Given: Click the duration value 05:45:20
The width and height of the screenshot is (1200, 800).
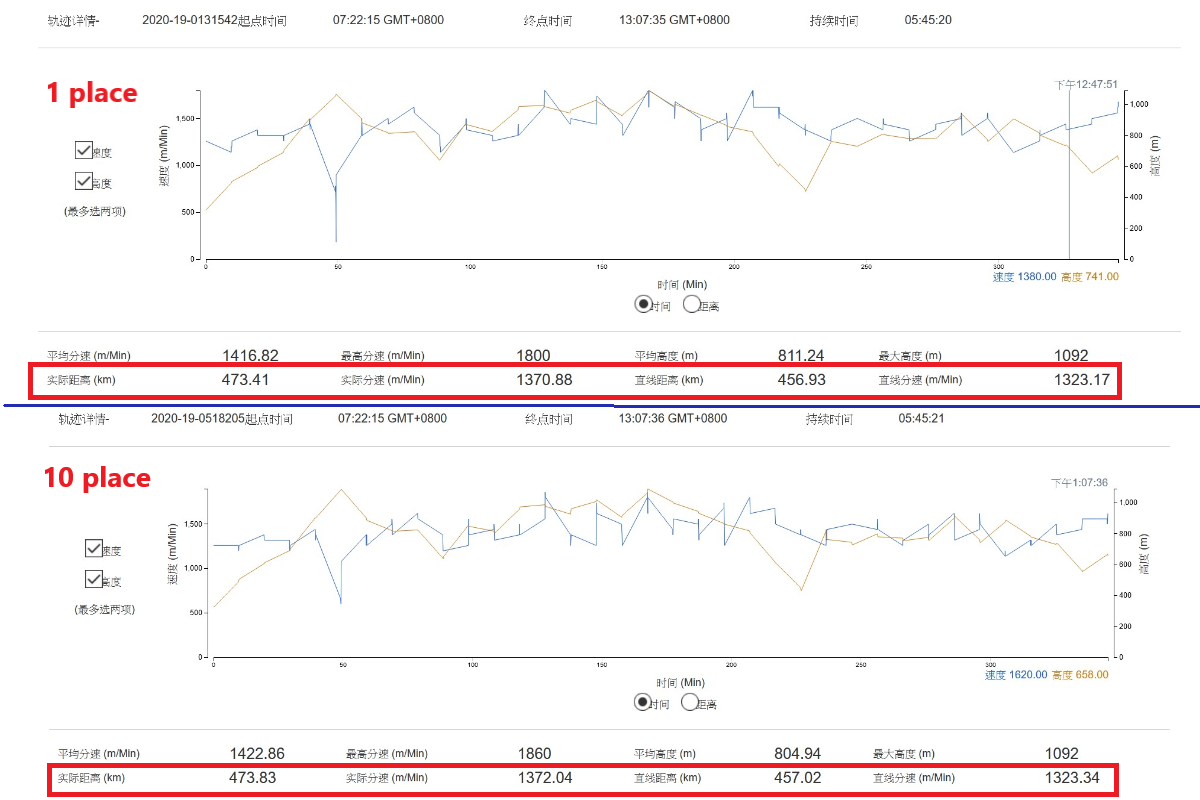Looking at the screenshot, I should click(927, 21).
